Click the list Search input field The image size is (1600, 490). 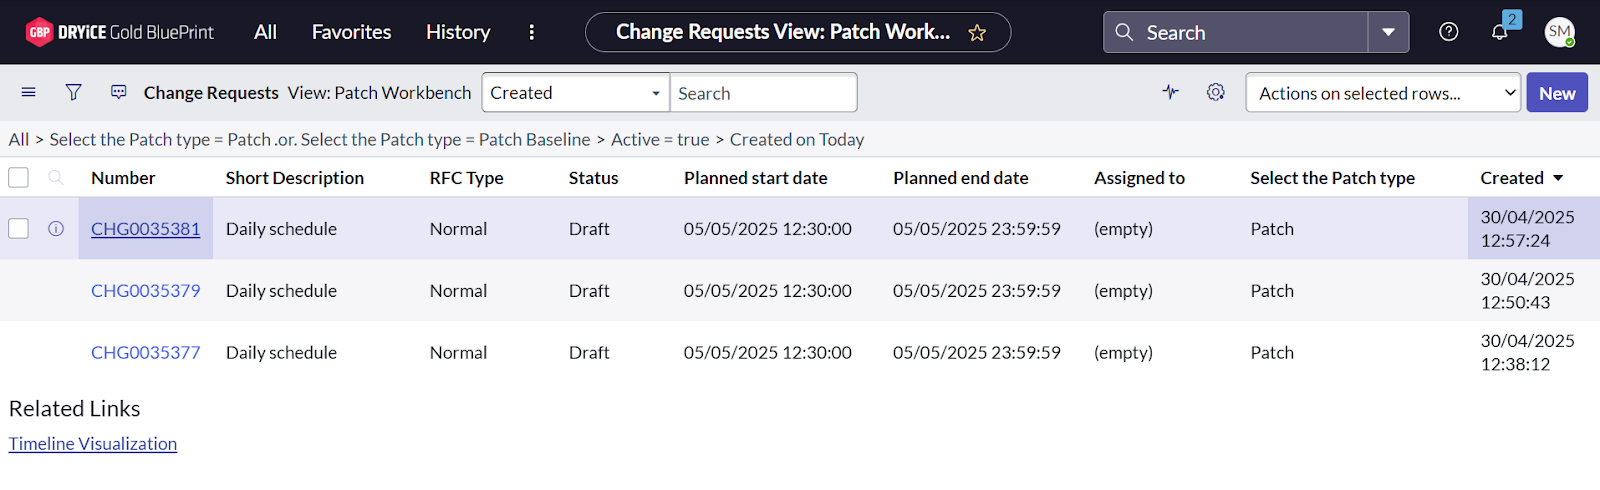(762, 93)
